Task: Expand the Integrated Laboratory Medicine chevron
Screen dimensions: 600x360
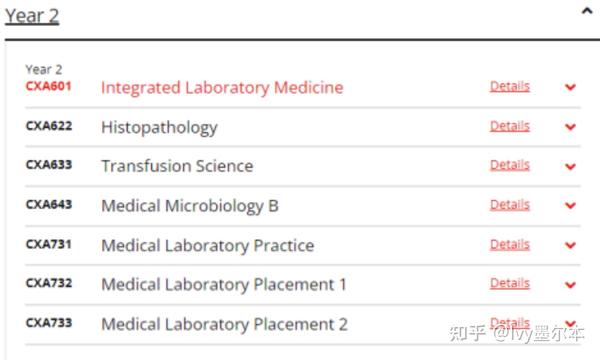Action: coord(570,87)
